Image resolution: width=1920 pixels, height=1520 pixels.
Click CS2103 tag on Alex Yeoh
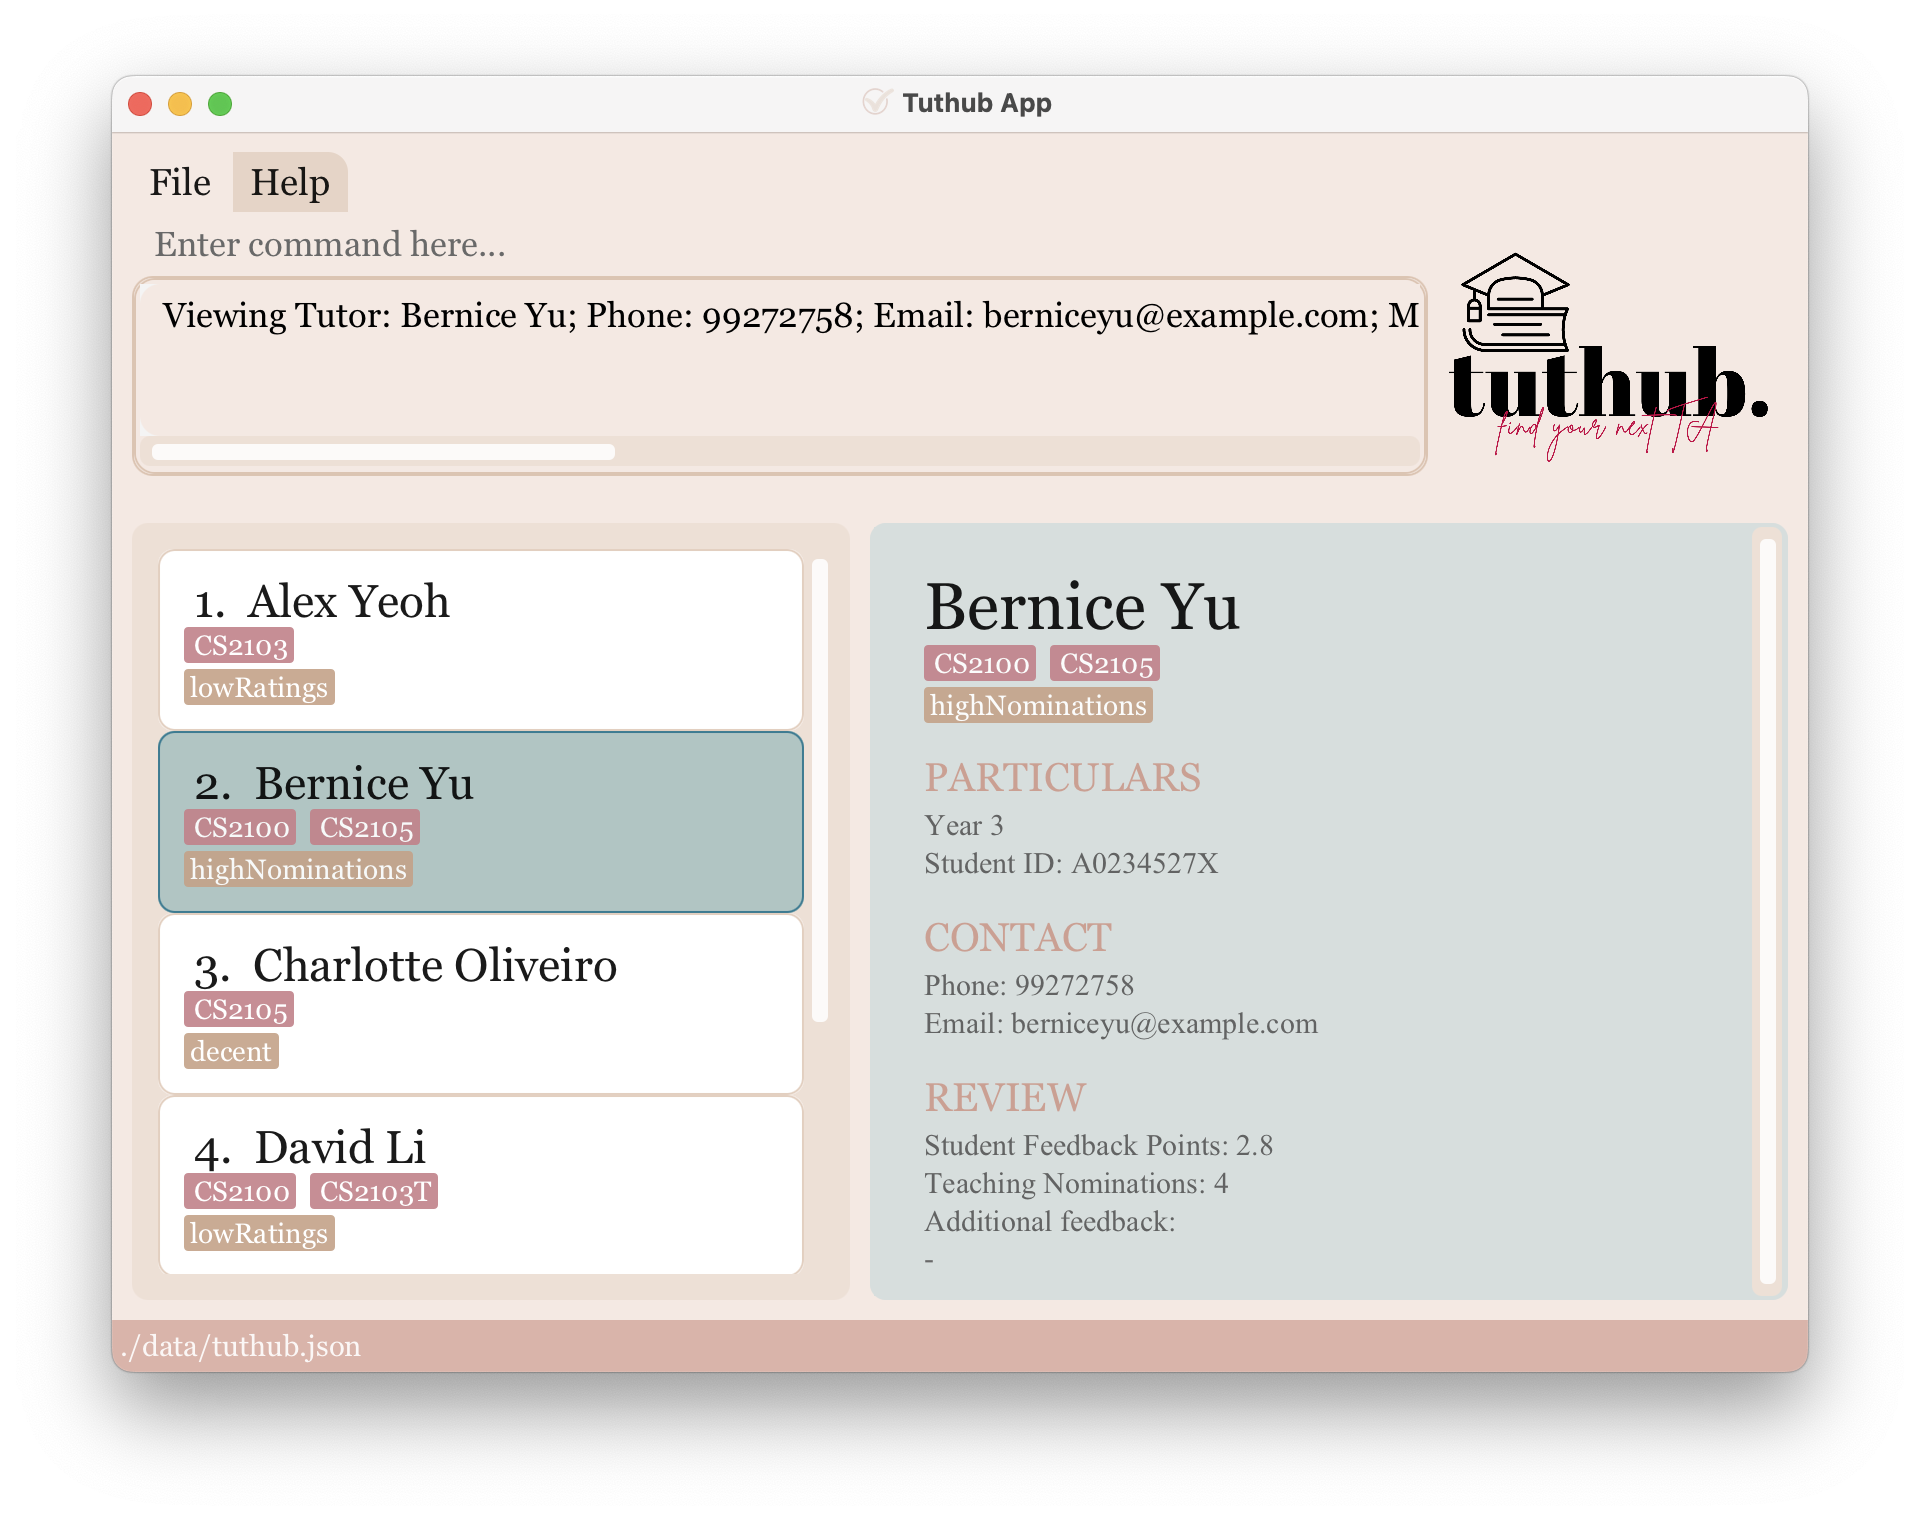[240, 646]
